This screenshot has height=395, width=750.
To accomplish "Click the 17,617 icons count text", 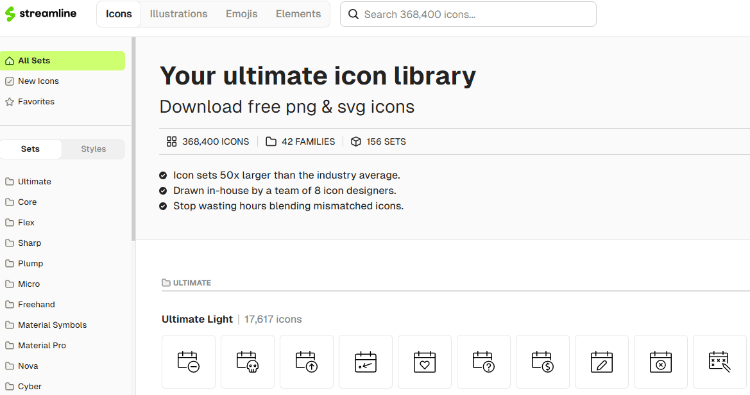I will [x=273, y=319].
